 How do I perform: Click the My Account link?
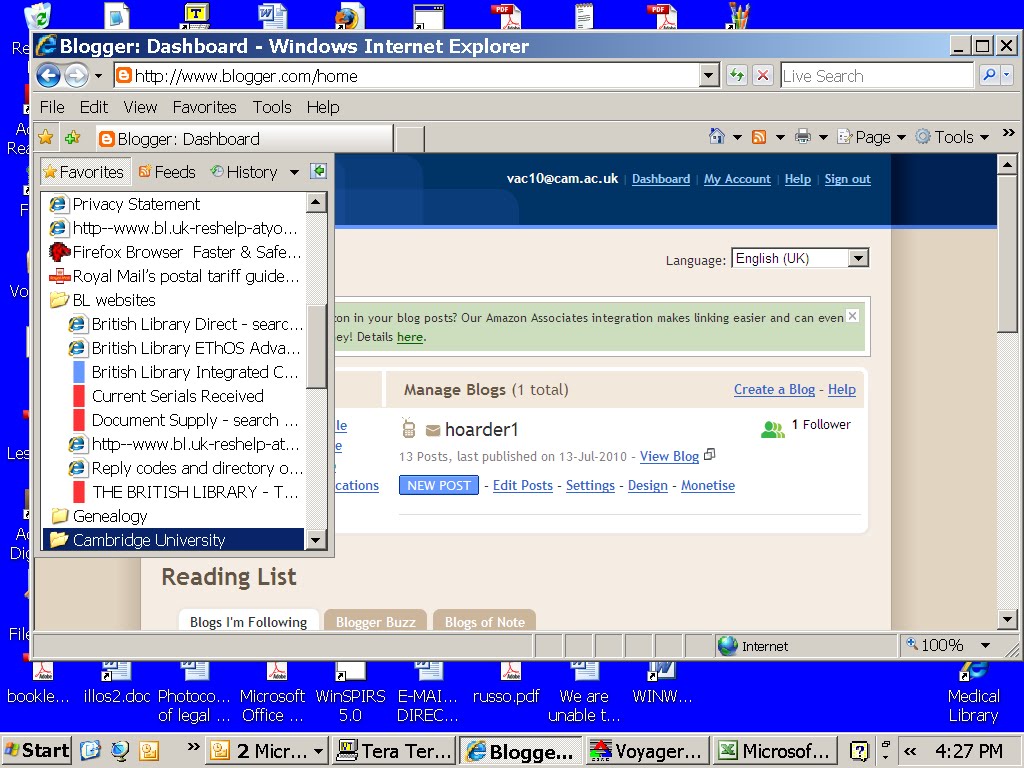point(737,179)
